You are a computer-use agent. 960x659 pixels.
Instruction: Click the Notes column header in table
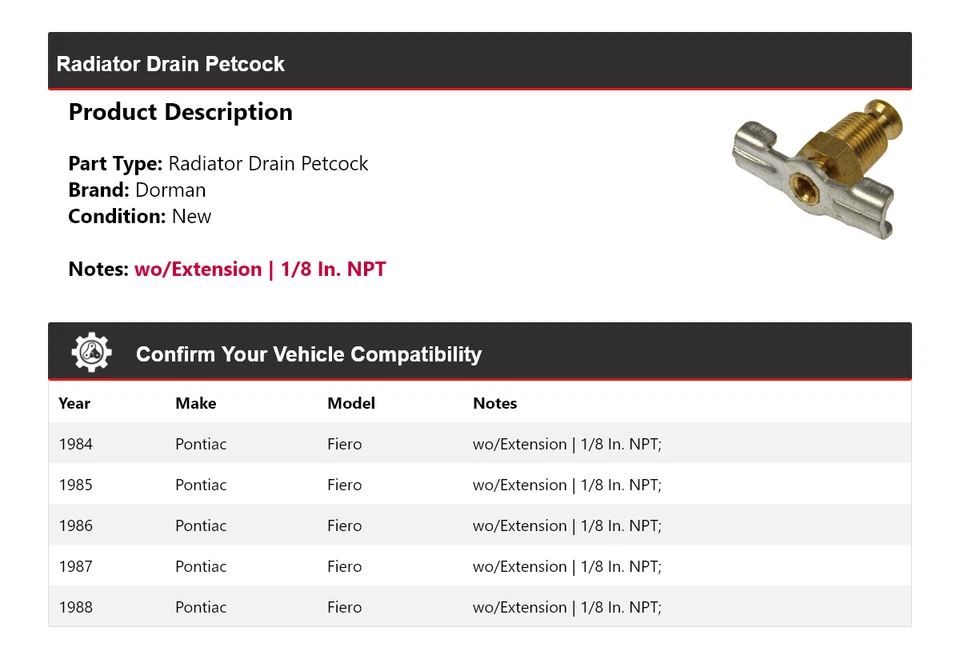495,403
